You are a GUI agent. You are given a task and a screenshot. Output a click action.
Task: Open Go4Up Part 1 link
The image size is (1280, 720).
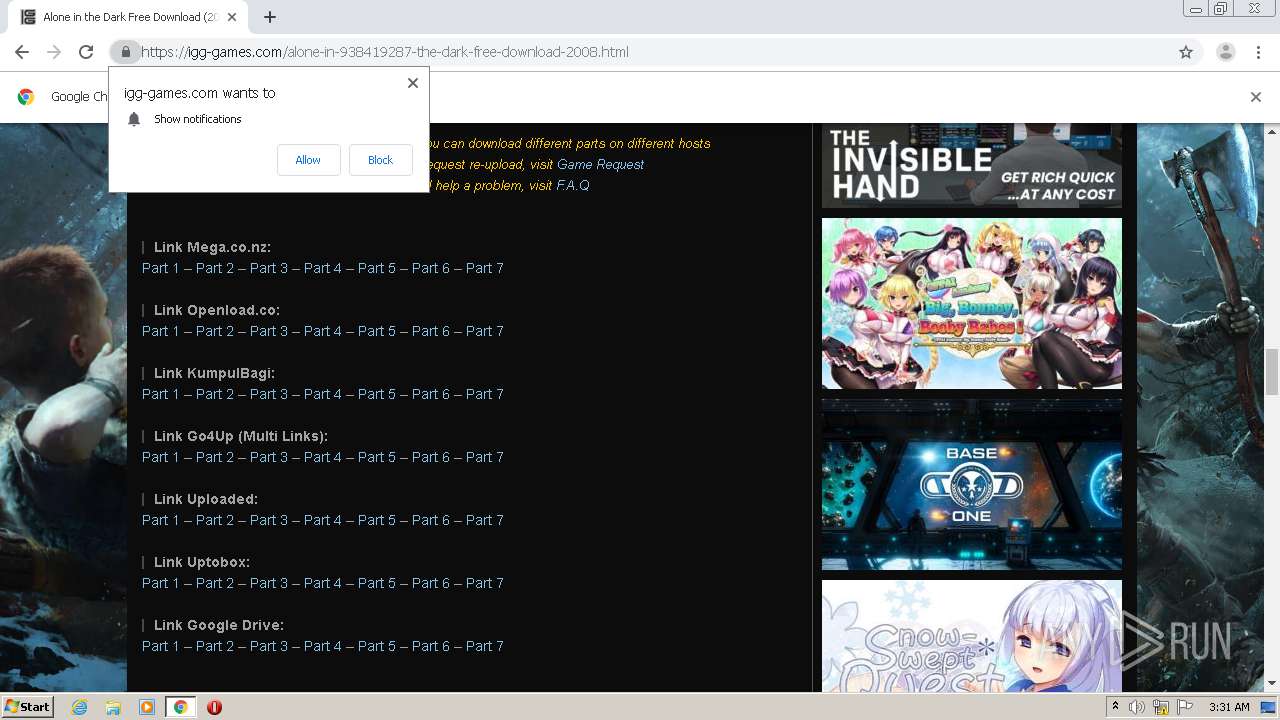click(161, 457)
